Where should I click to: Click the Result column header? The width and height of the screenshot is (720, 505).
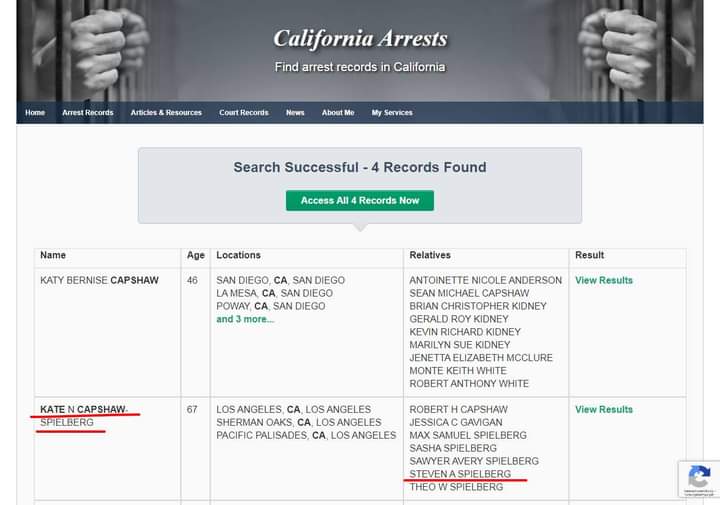click(590, 256)
